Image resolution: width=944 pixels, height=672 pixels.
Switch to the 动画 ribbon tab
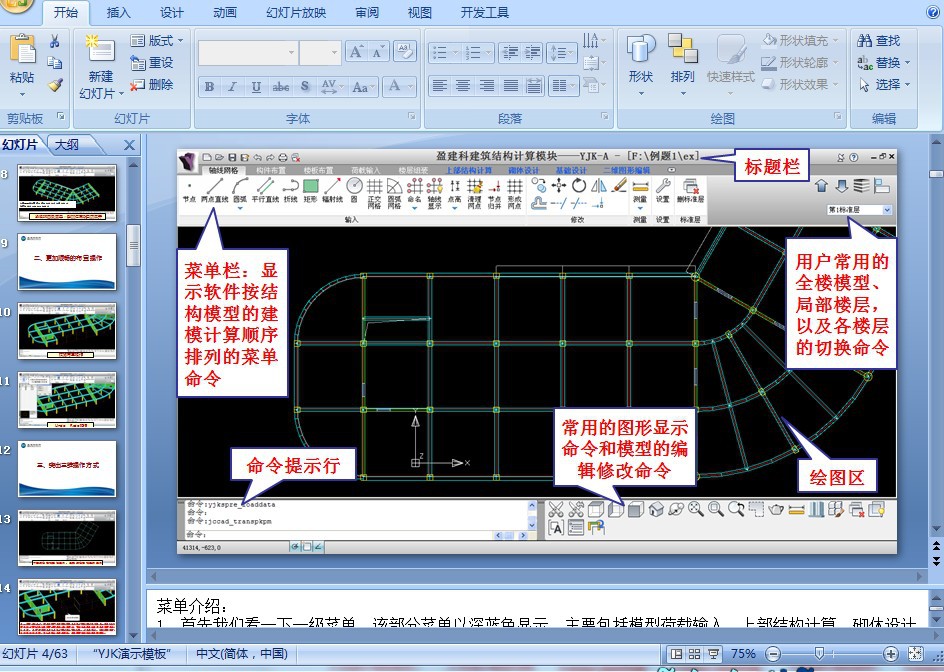[225, 13]
